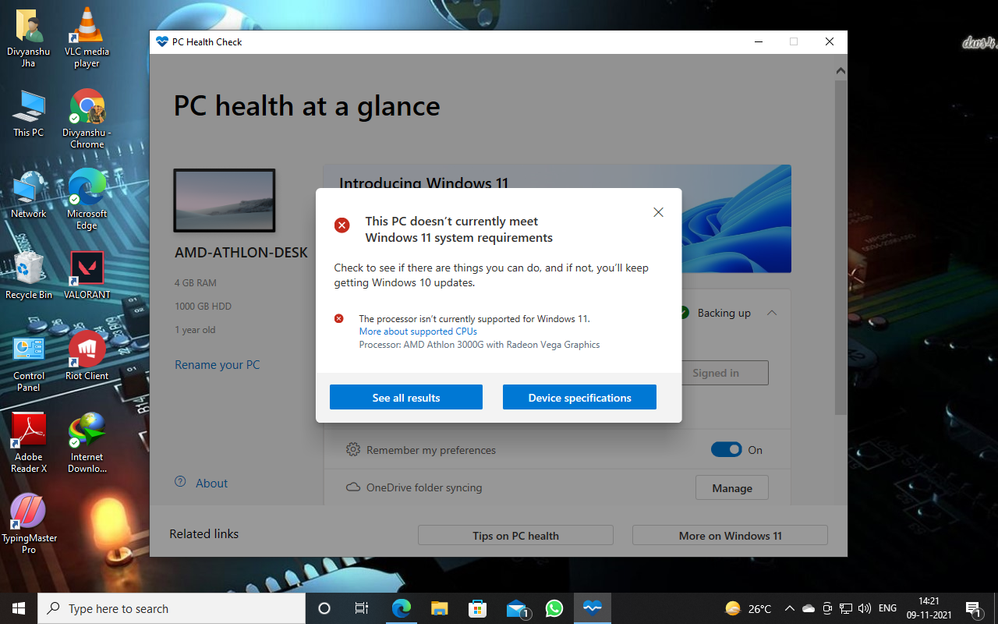Open clock and date flyout

point(929,608)
